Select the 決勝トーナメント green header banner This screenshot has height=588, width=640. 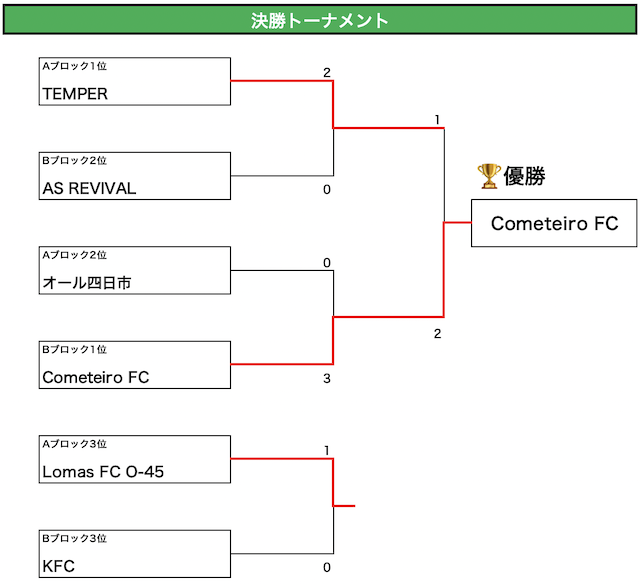(x=320, y=20)
